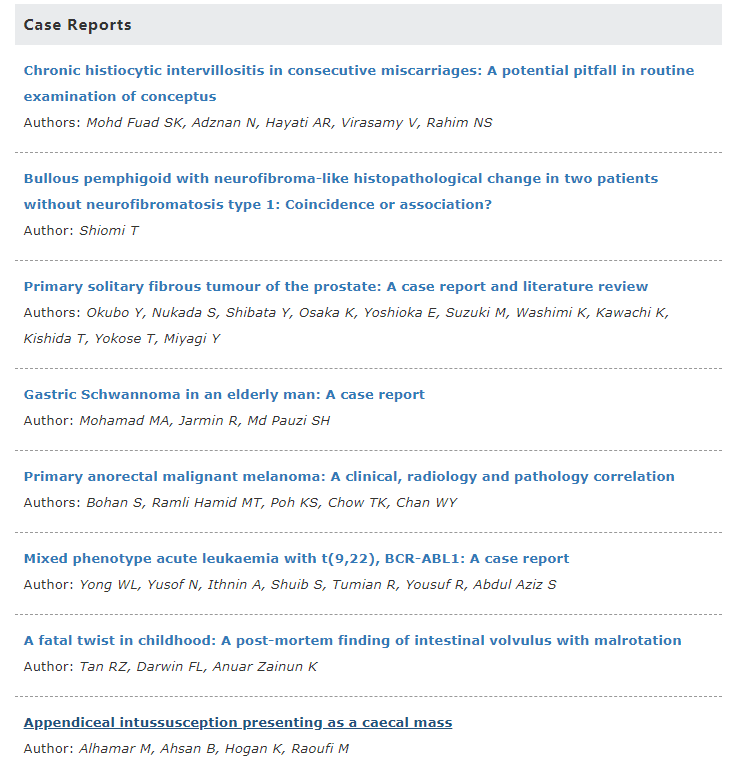The height and width of the screenshot is (767, 753).
Task: Click author name Md Pauzi SH
Action: (288, 421)
